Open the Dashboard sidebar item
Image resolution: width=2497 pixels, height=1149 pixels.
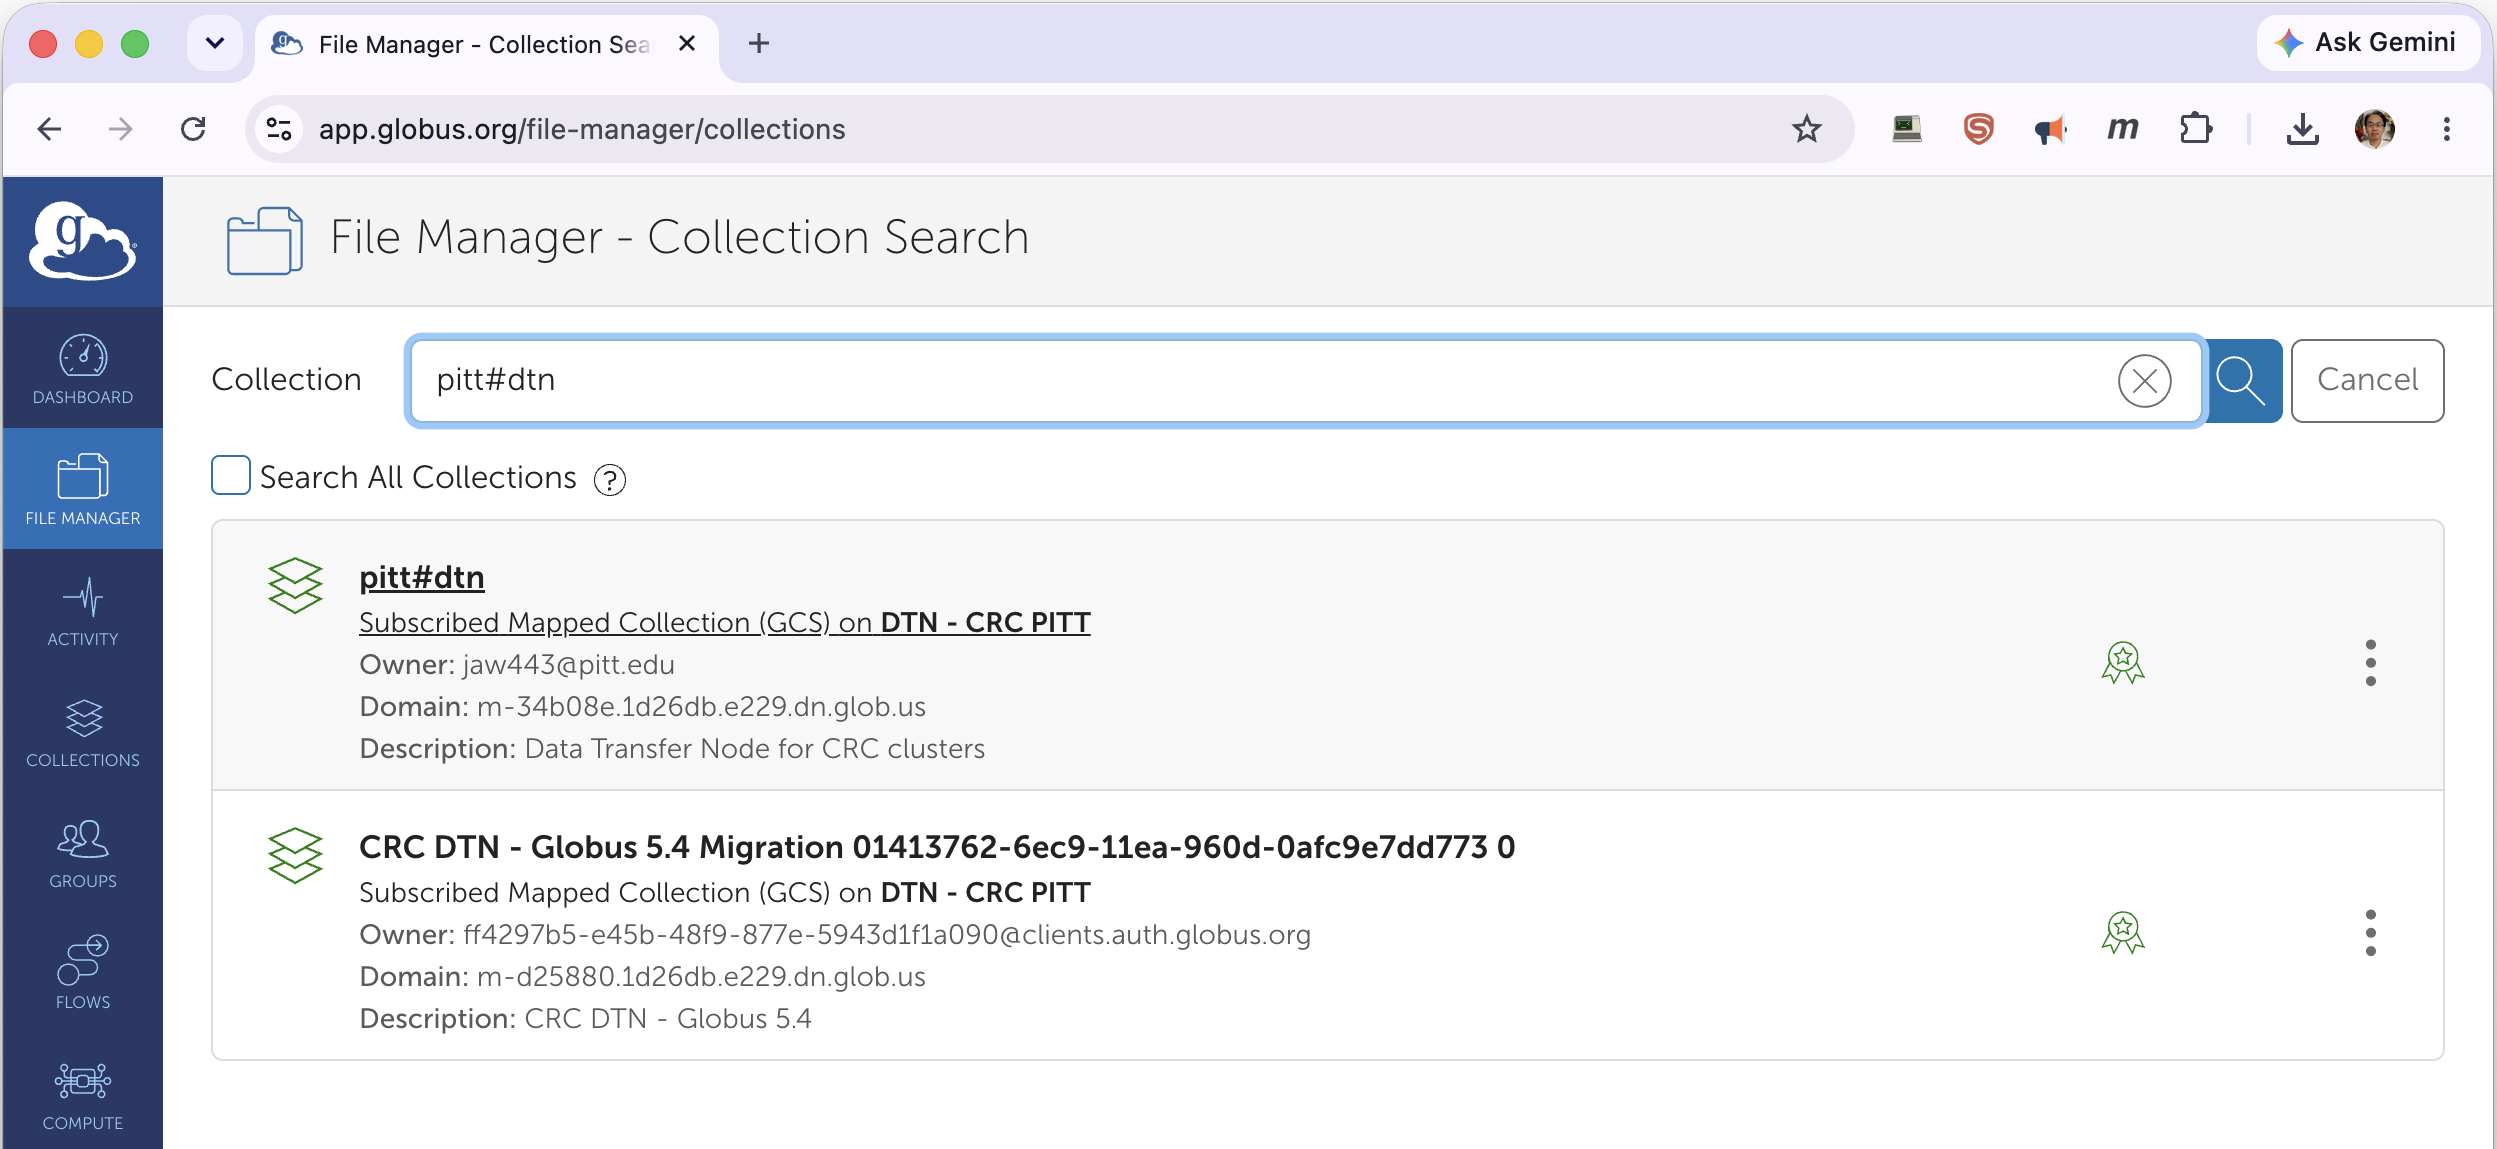83,369
